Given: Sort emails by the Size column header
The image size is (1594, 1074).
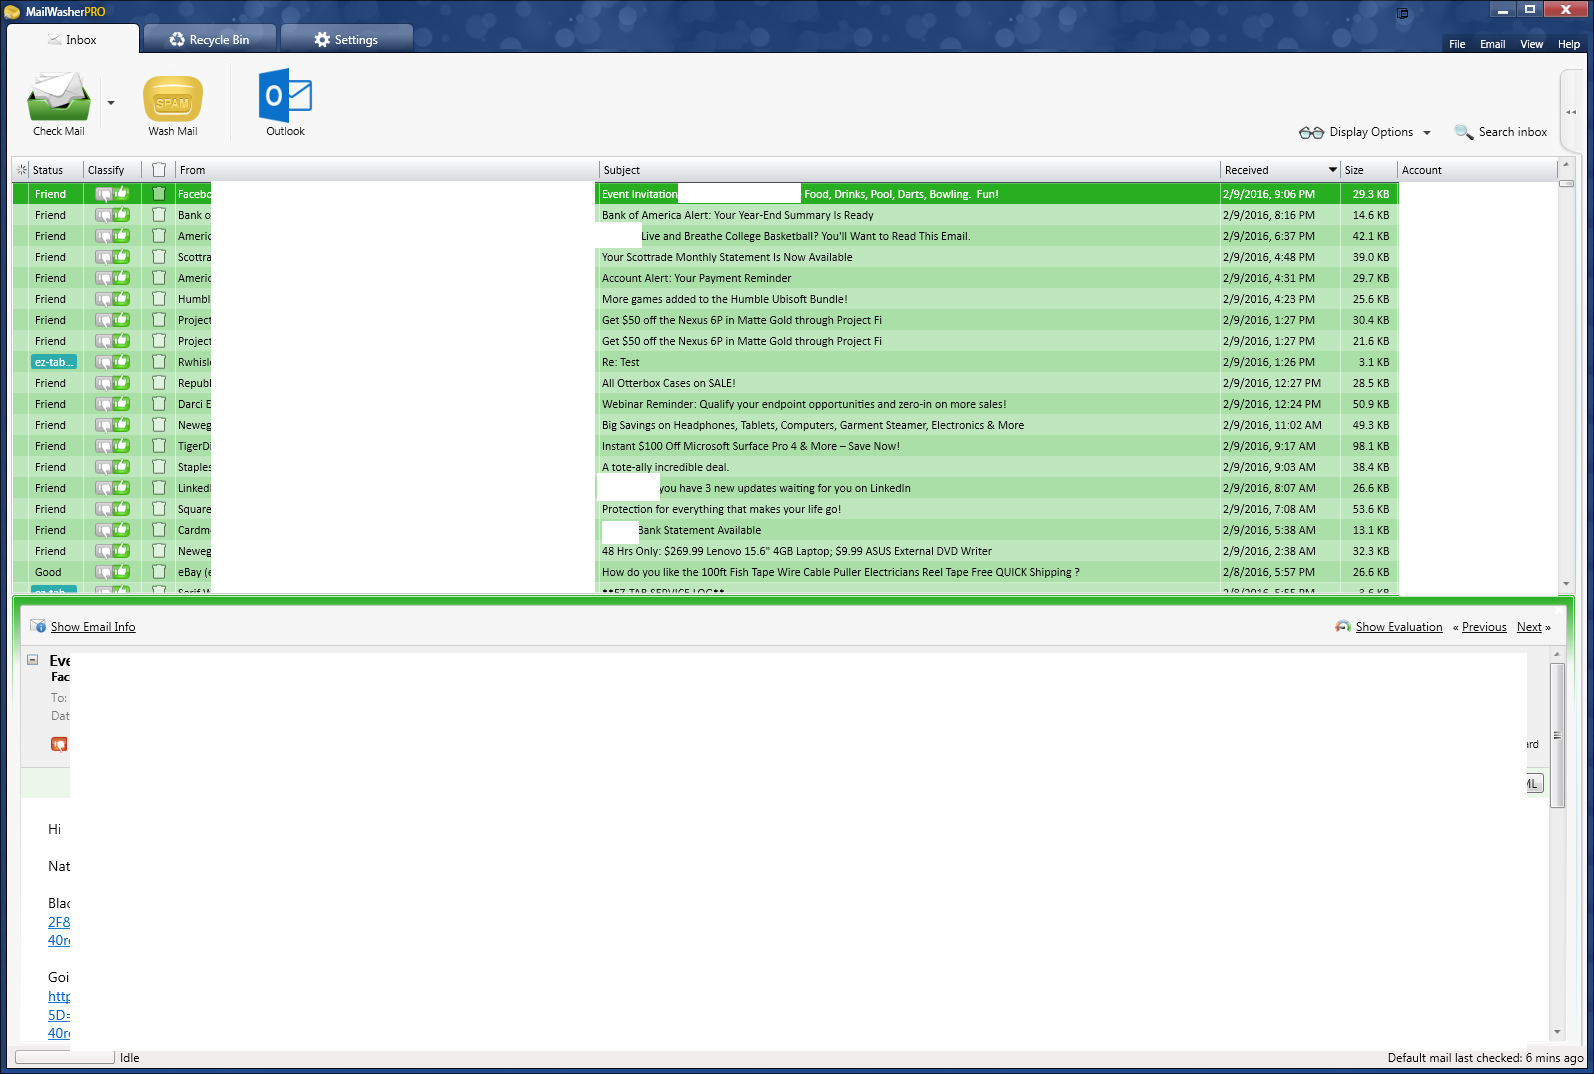Looking at the screenshot, I should pos(1368,170).
